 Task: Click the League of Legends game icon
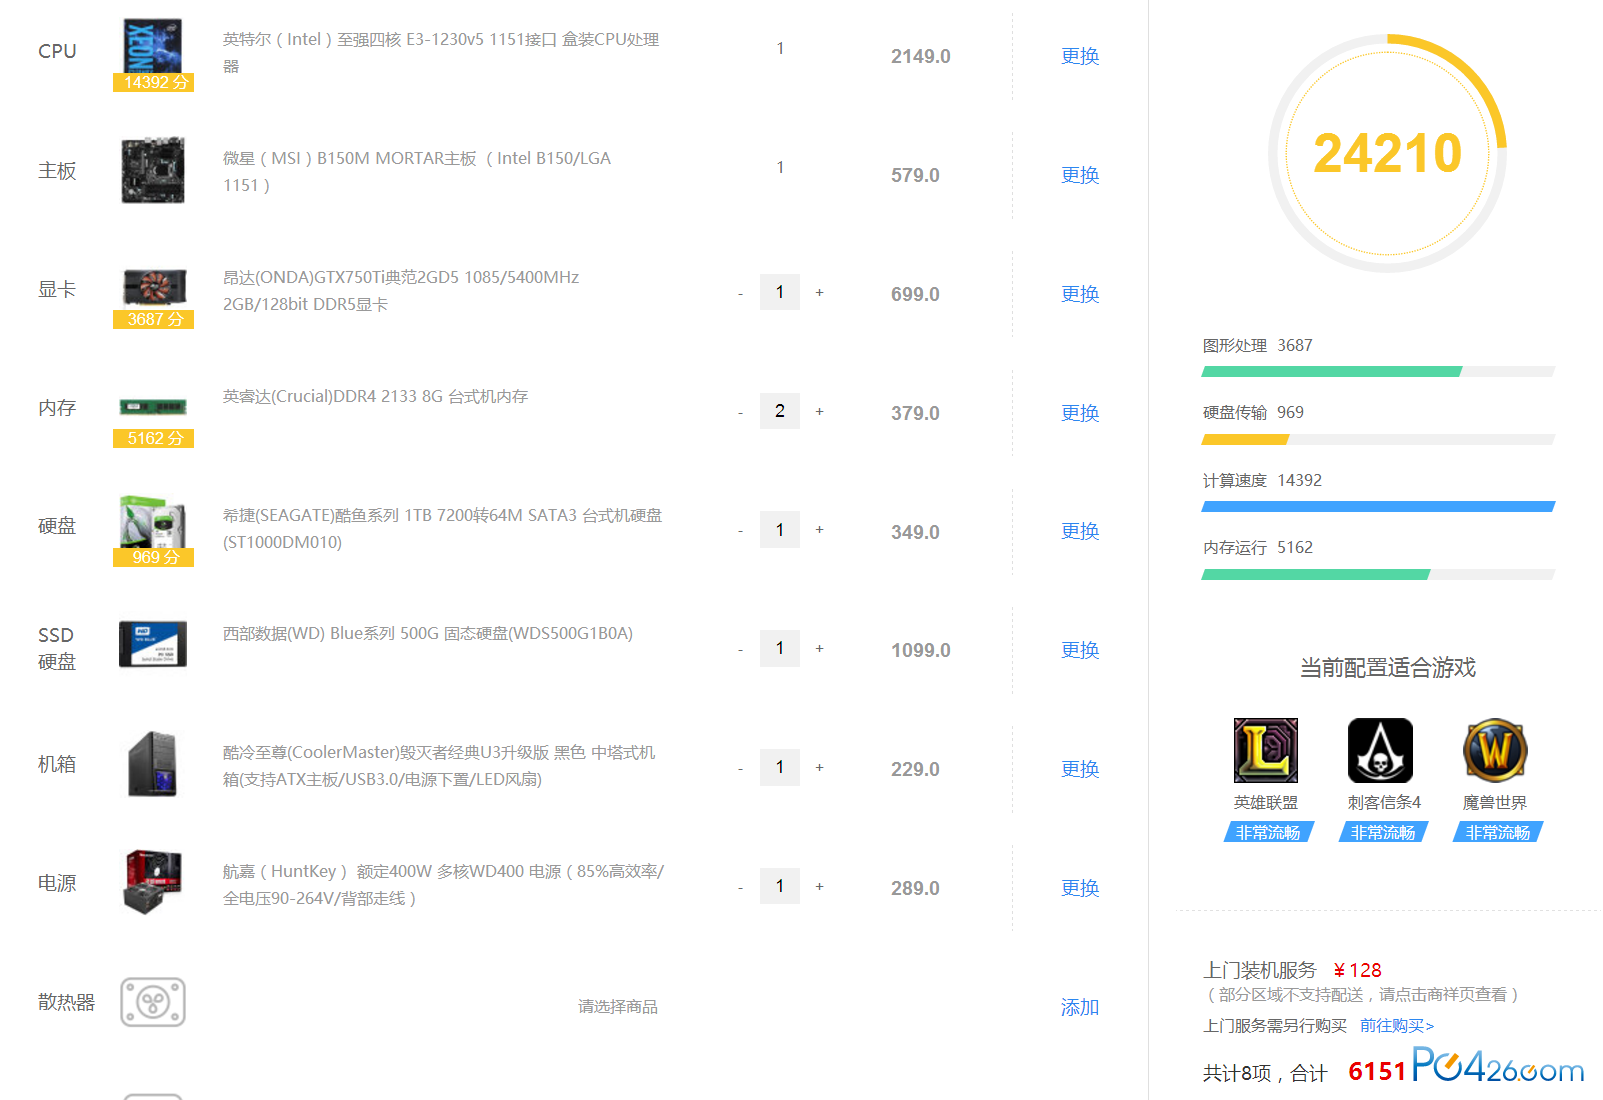(1266, 750)
